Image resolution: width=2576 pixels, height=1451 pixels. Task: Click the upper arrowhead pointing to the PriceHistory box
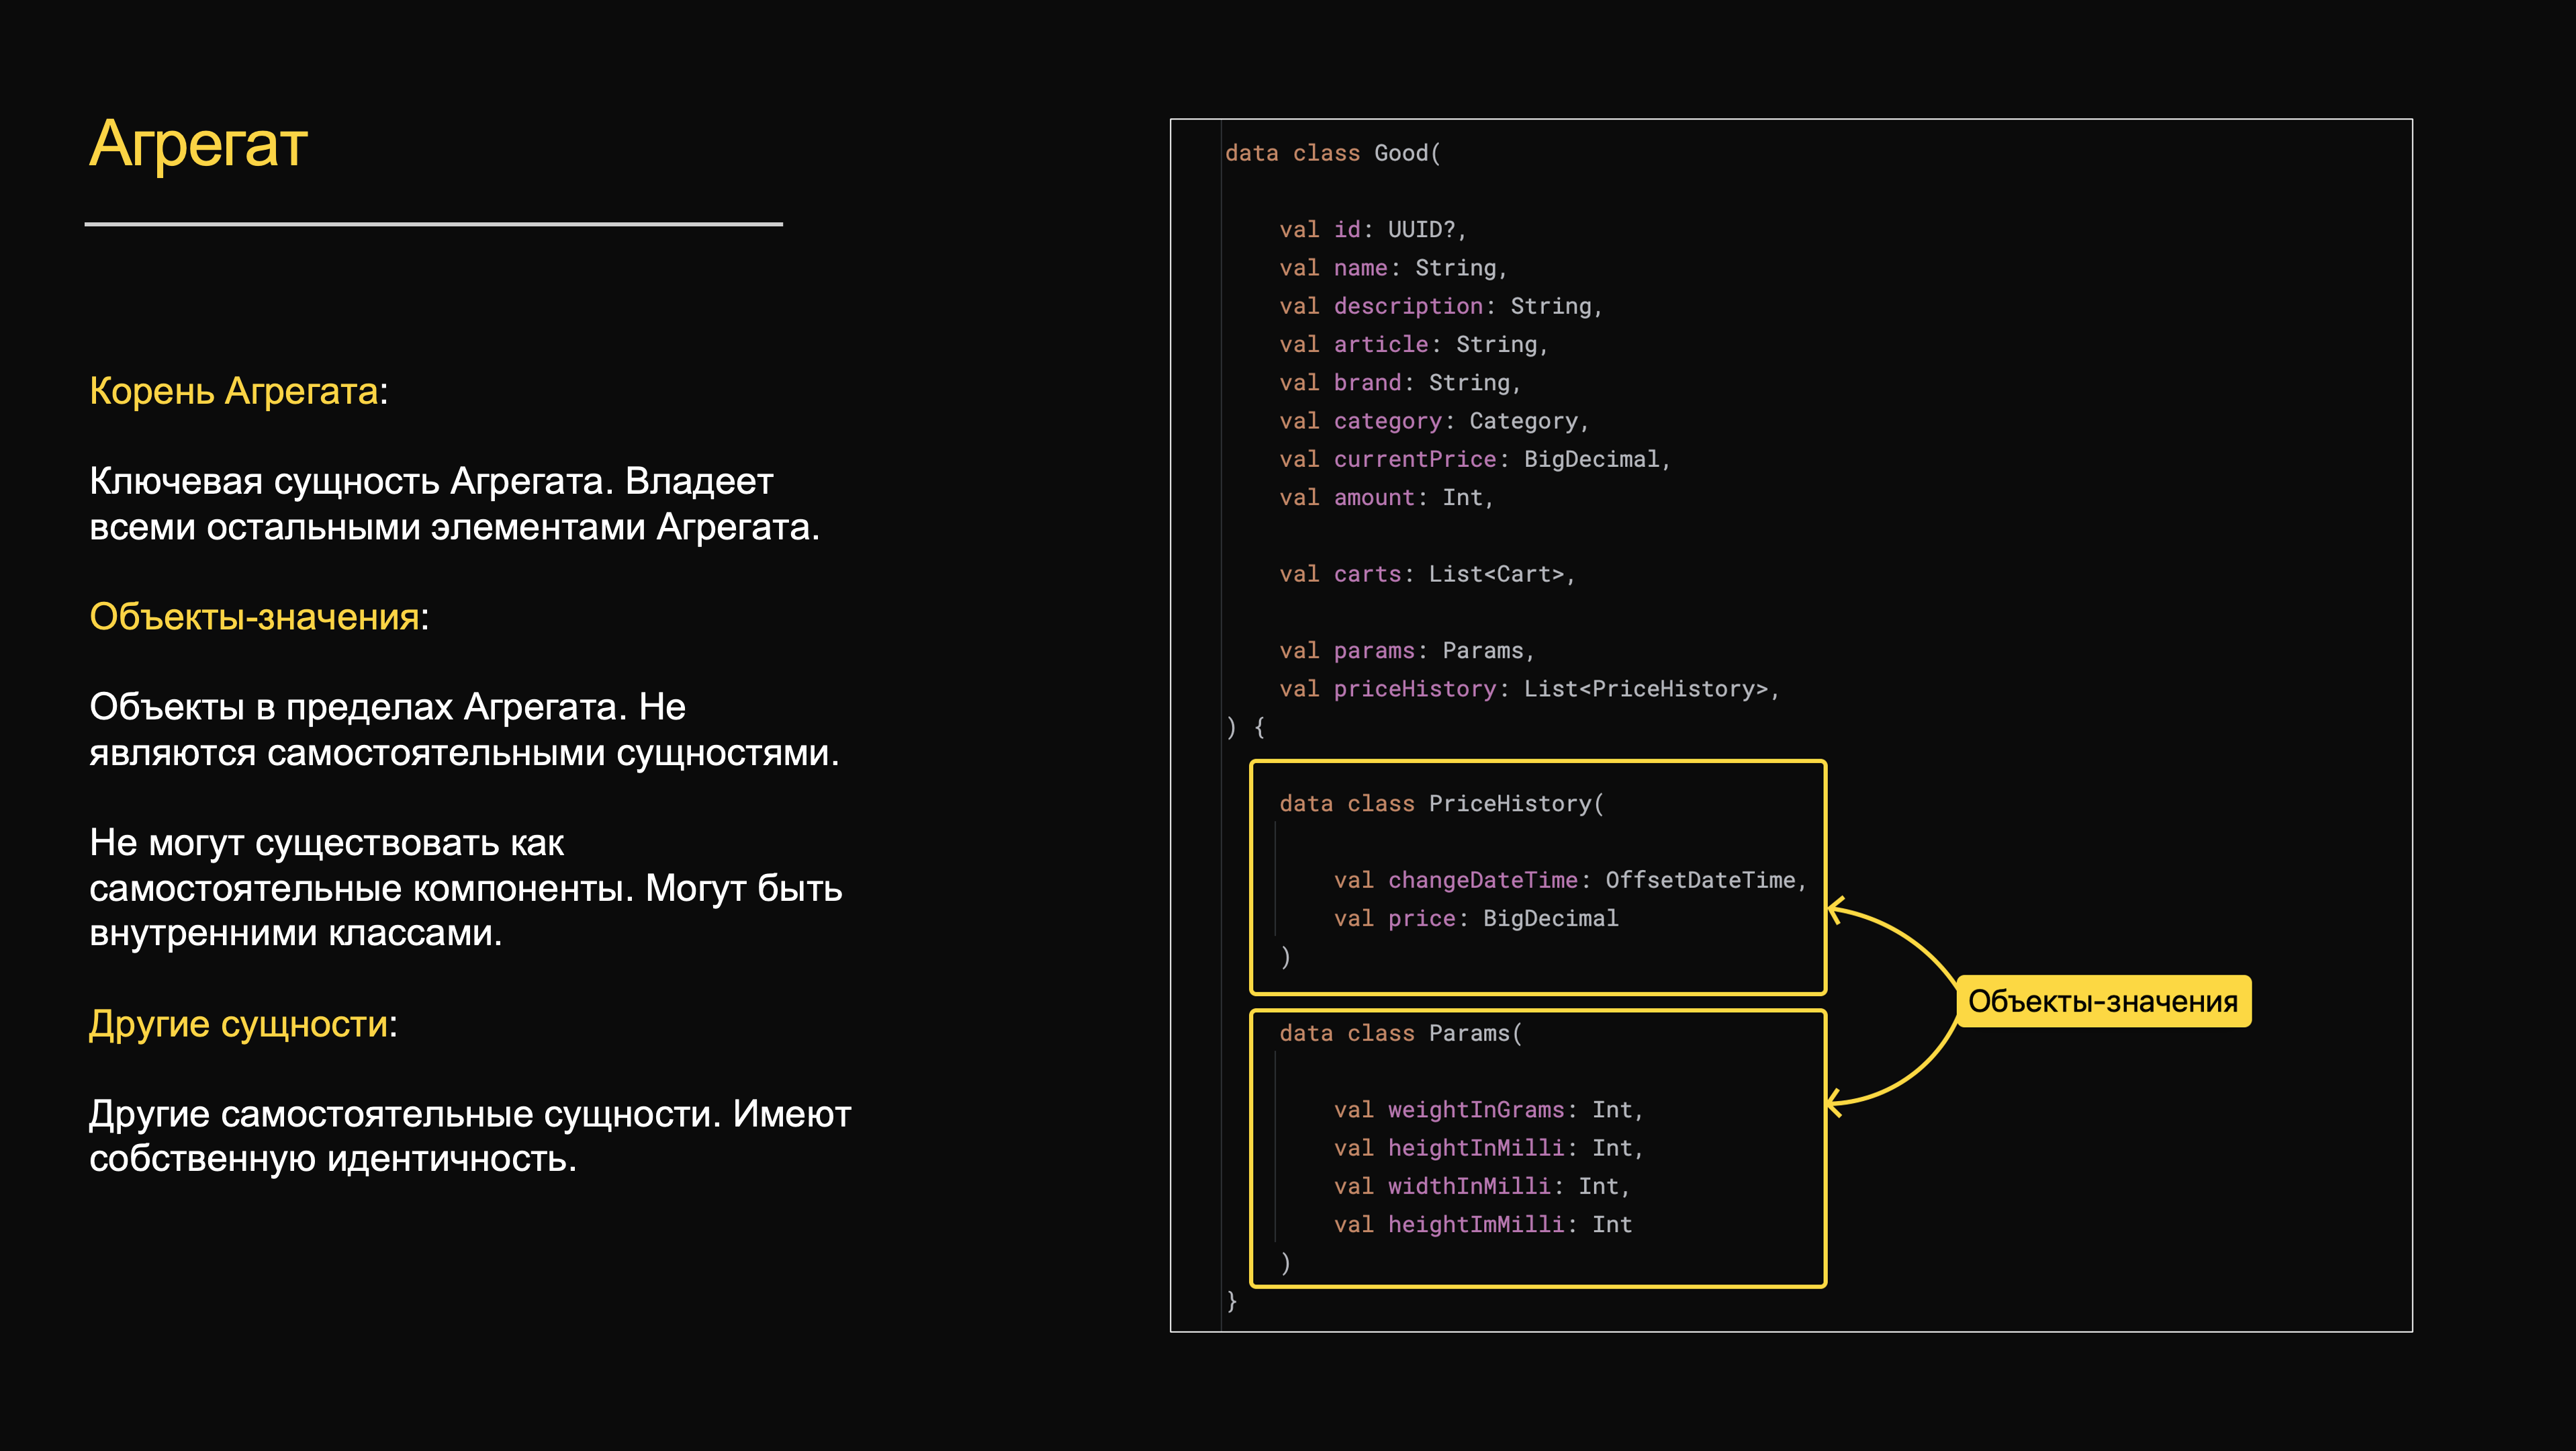1834,910
